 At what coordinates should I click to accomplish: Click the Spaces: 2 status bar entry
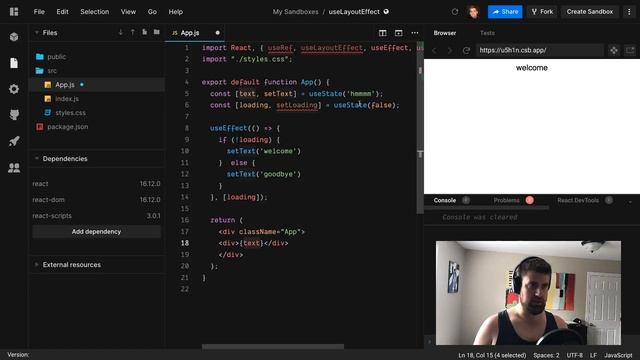[x=546, y=355]
